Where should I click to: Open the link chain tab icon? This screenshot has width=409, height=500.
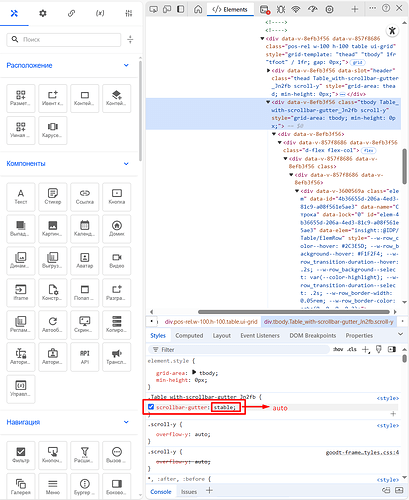pos(71,13)
